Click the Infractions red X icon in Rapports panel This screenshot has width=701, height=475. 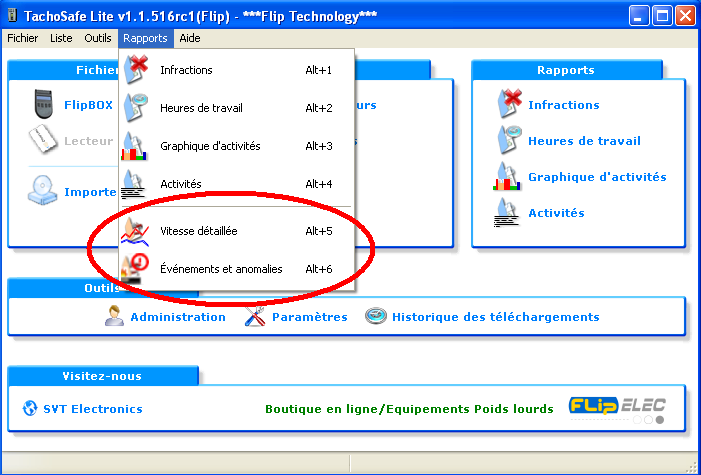510,105
